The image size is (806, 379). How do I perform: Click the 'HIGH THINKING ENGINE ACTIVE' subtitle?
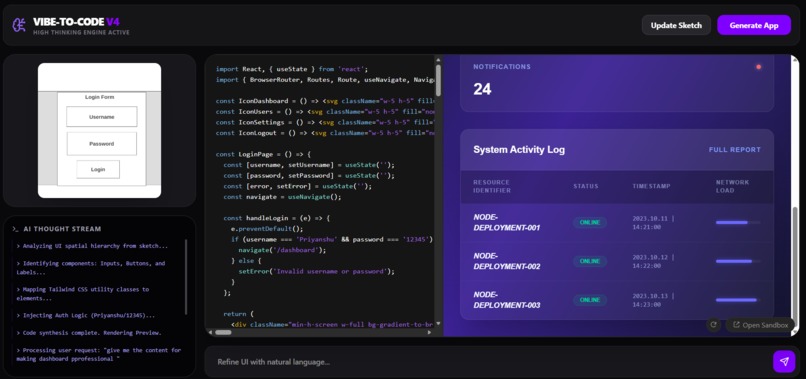pyautogui.click(x=81, y=32)
